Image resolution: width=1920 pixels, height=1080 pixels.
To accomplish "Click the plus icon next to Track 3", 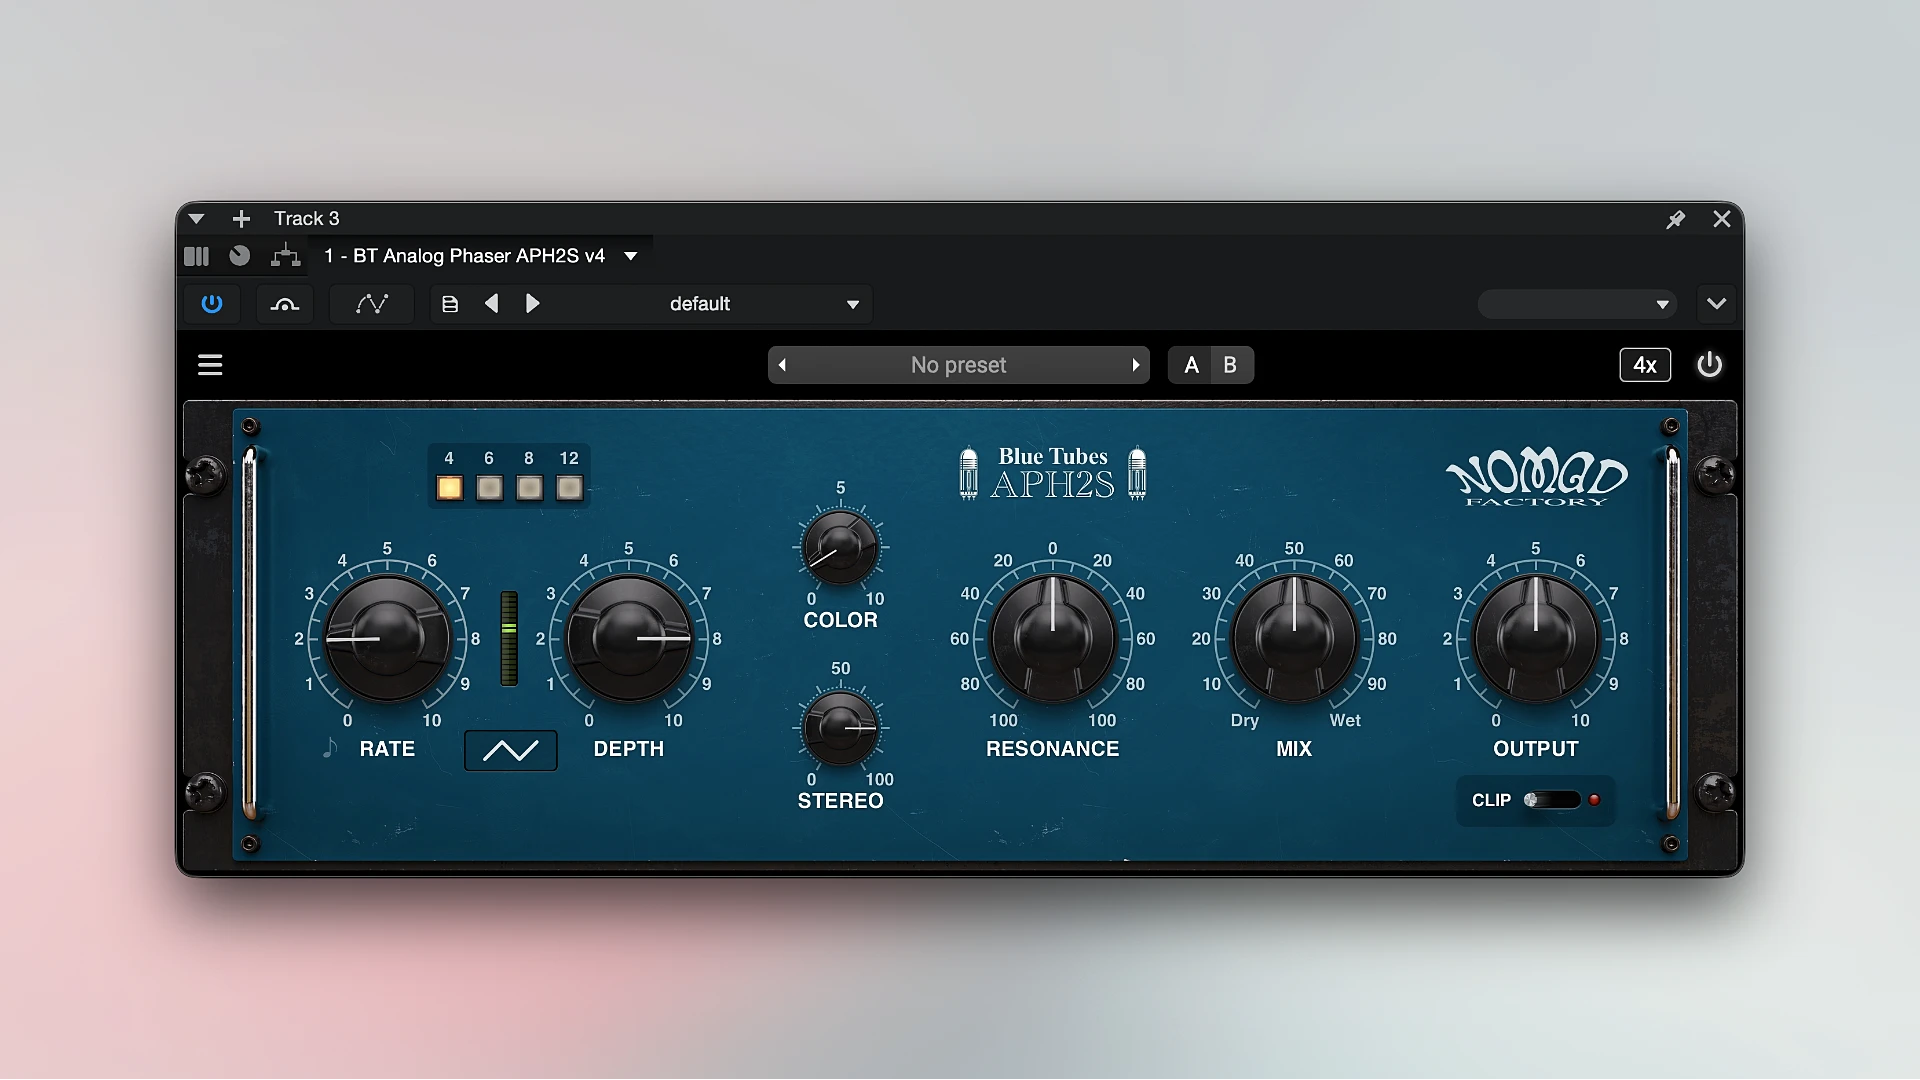I will click(241, 219).
